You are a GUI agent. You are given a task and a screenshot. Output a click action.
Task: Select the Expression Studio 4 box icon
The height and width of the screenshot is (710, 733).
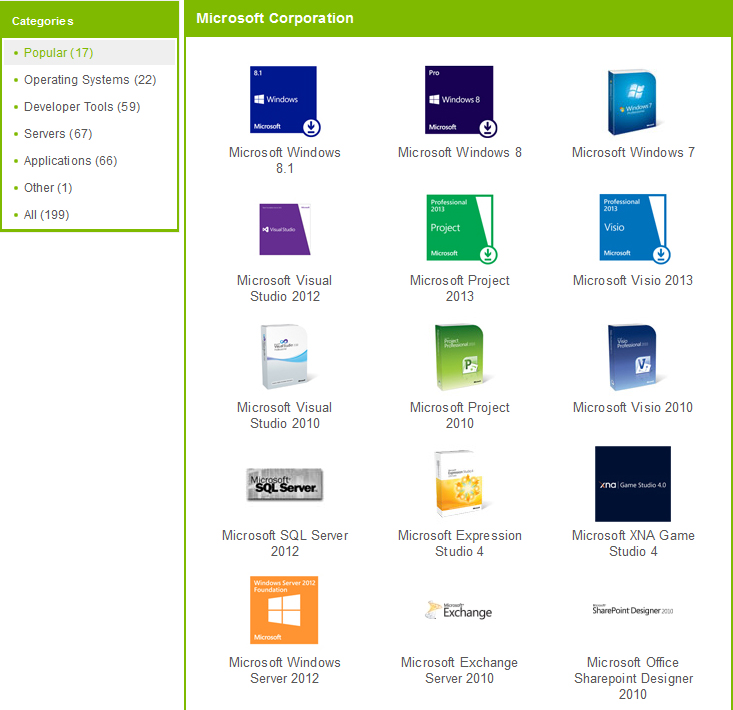(459, 484)
